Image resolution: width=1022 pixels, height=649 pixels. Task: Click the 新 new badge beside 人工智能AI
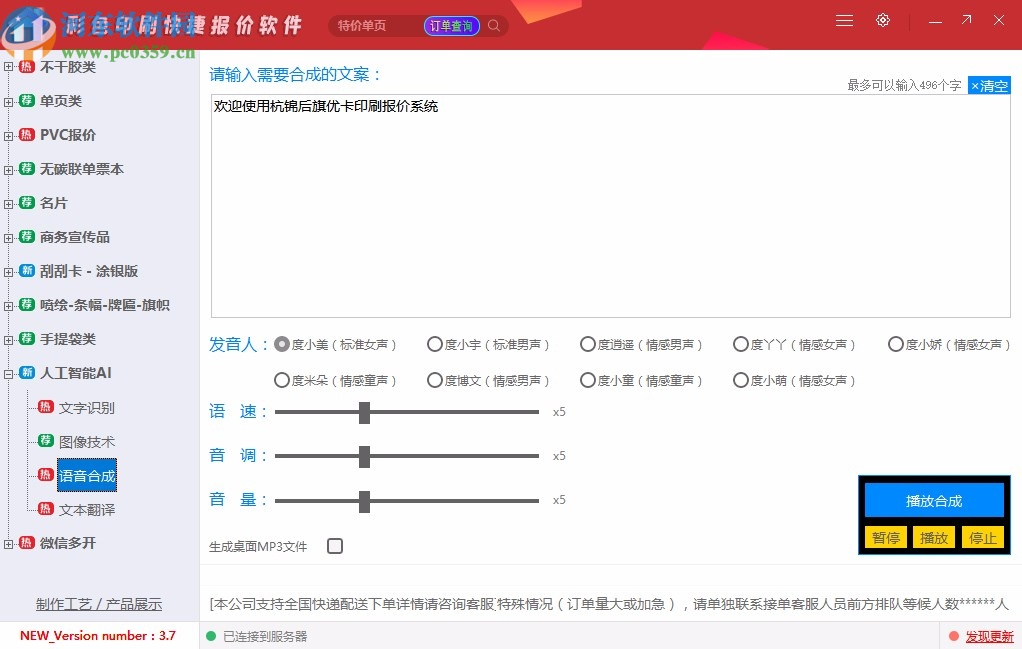[24, 373]
